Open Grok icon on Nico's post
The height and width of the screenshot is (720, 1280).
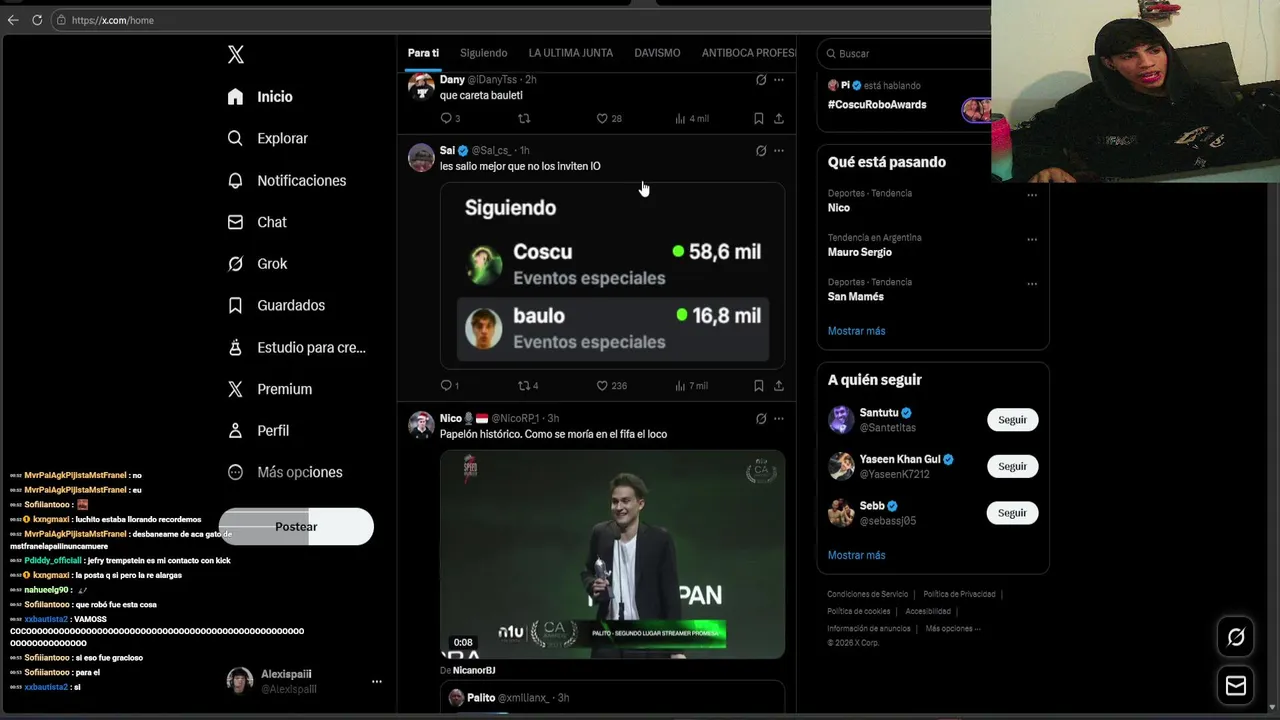(x=761, y=419)
